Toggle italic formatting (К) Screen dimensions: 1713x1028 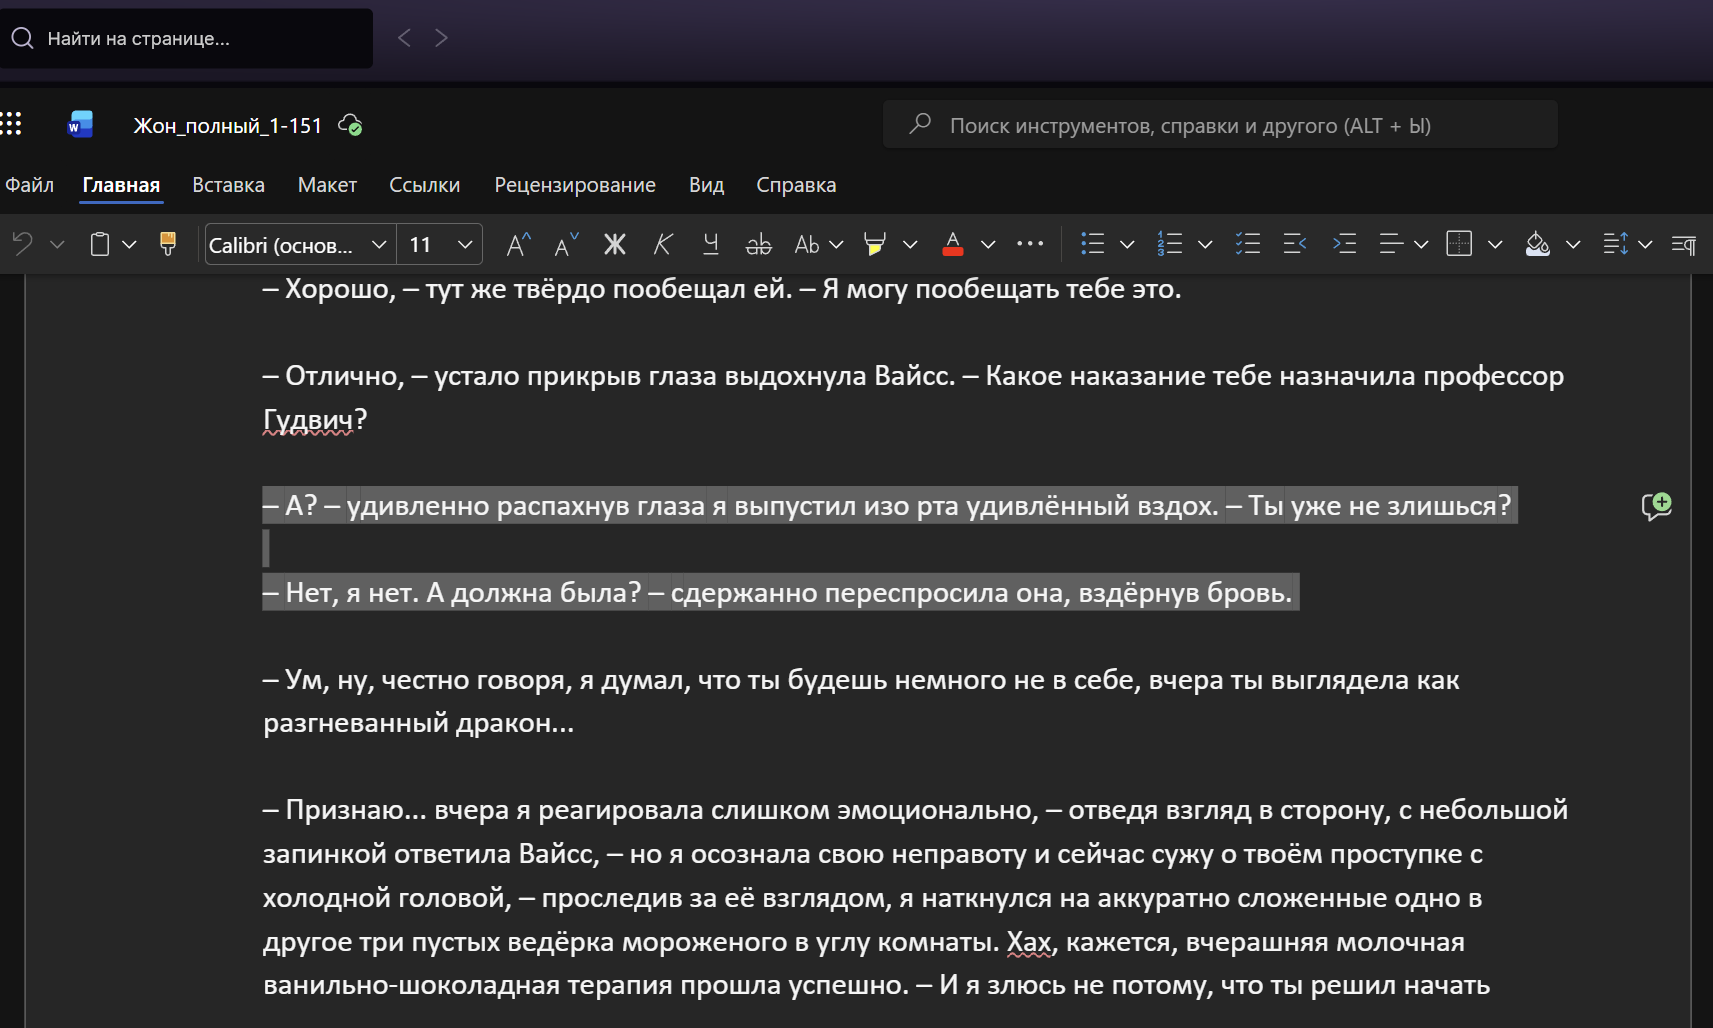coord(662,244)
